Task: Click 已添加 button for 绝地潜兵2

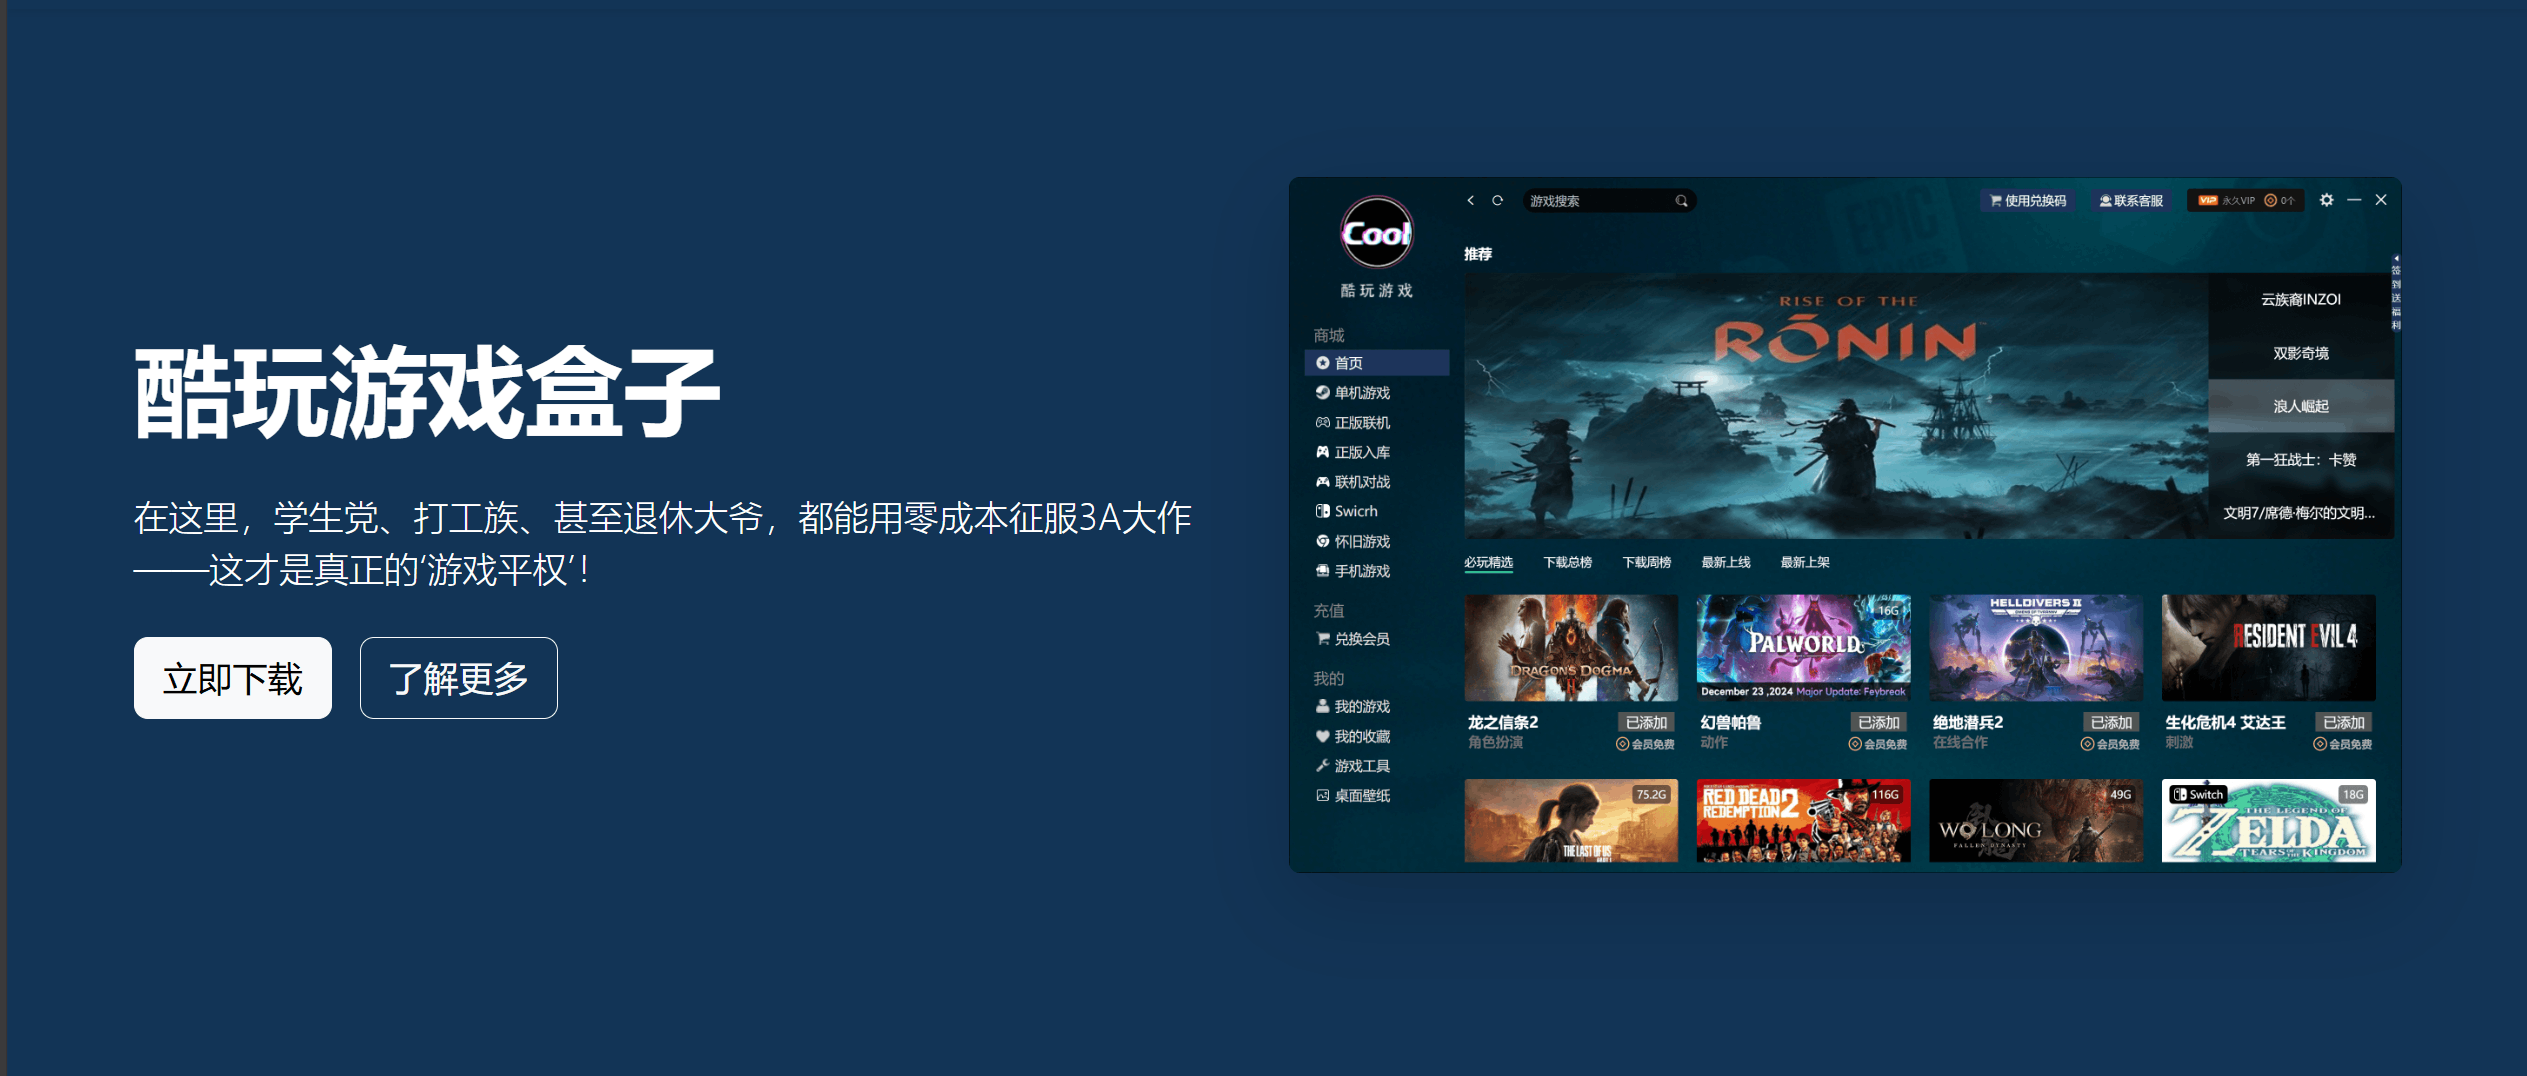Action: click(2111, 722)
